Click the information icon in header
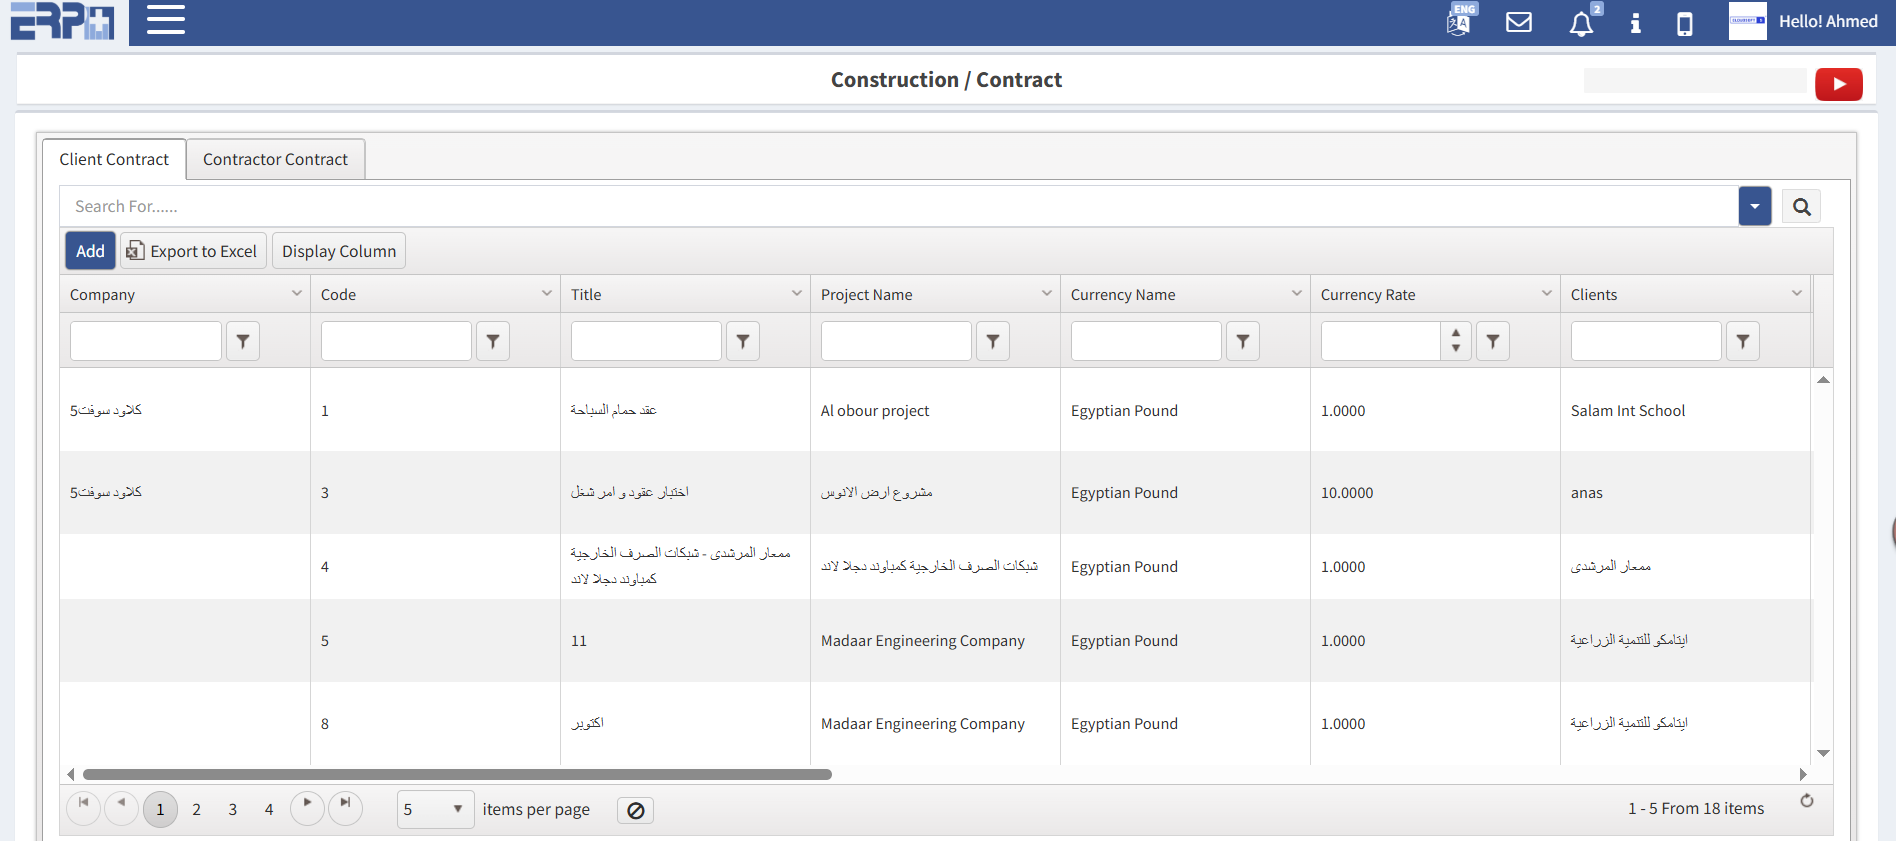The height and width of the screenshot is (841, 1896). point(1635,23)
